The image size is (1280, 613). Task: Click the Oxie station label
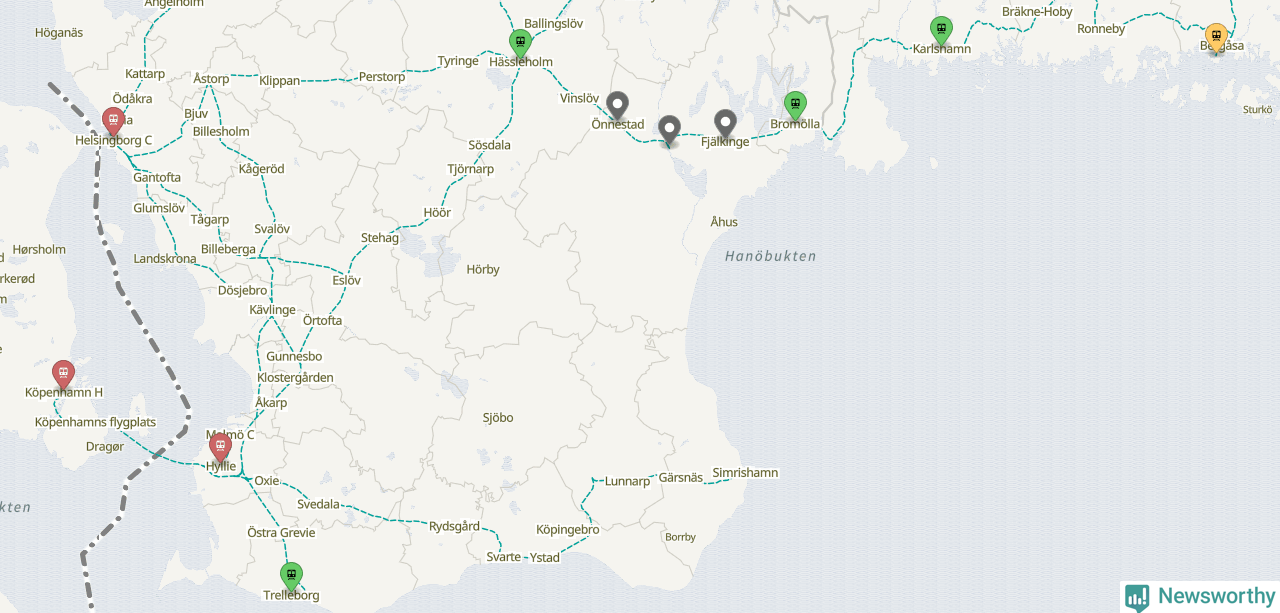pos(267,481)
